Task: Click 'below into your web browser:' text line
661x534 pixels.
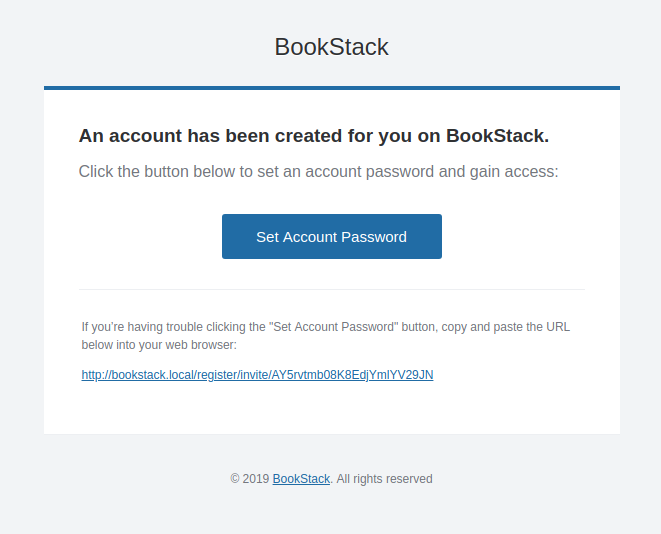Action: coord(159,345)
